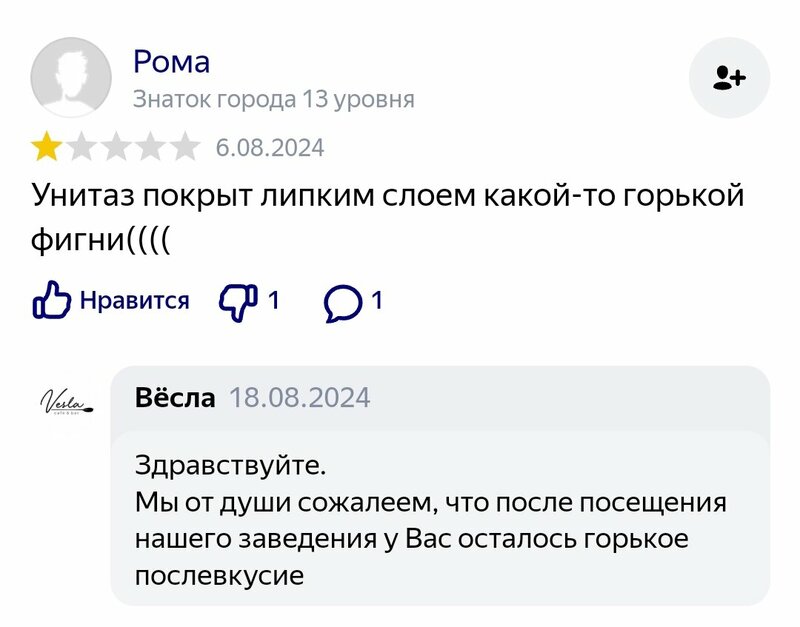Click the Vesla cafe logo
This screenshot has width=800, height=627.
[x=67, y=400]
